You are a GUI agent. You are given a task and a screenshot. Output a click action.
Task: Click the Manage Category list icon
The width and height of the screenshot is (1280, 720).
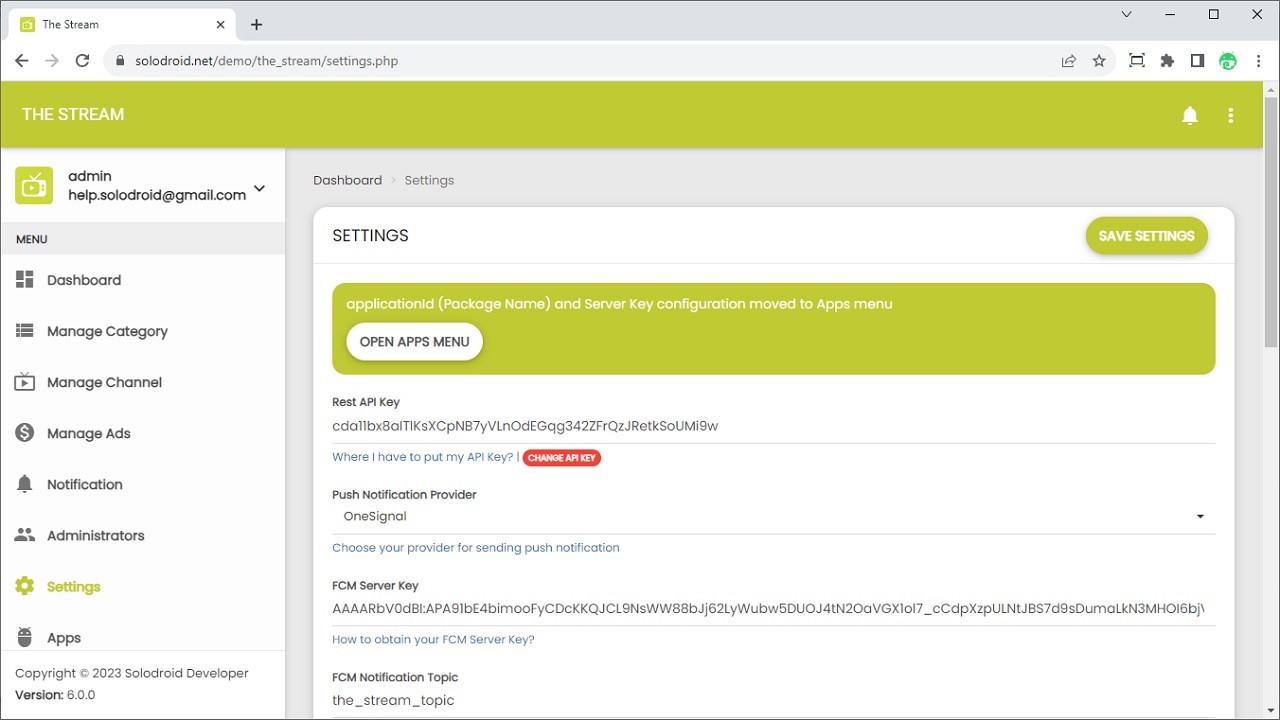tap(25, 331)
